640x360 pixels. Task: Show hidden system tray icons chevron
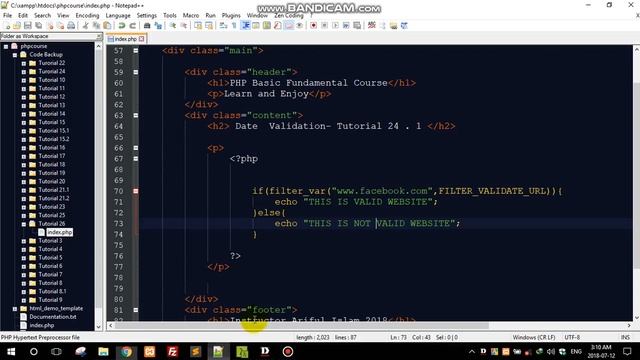point(471,351)
